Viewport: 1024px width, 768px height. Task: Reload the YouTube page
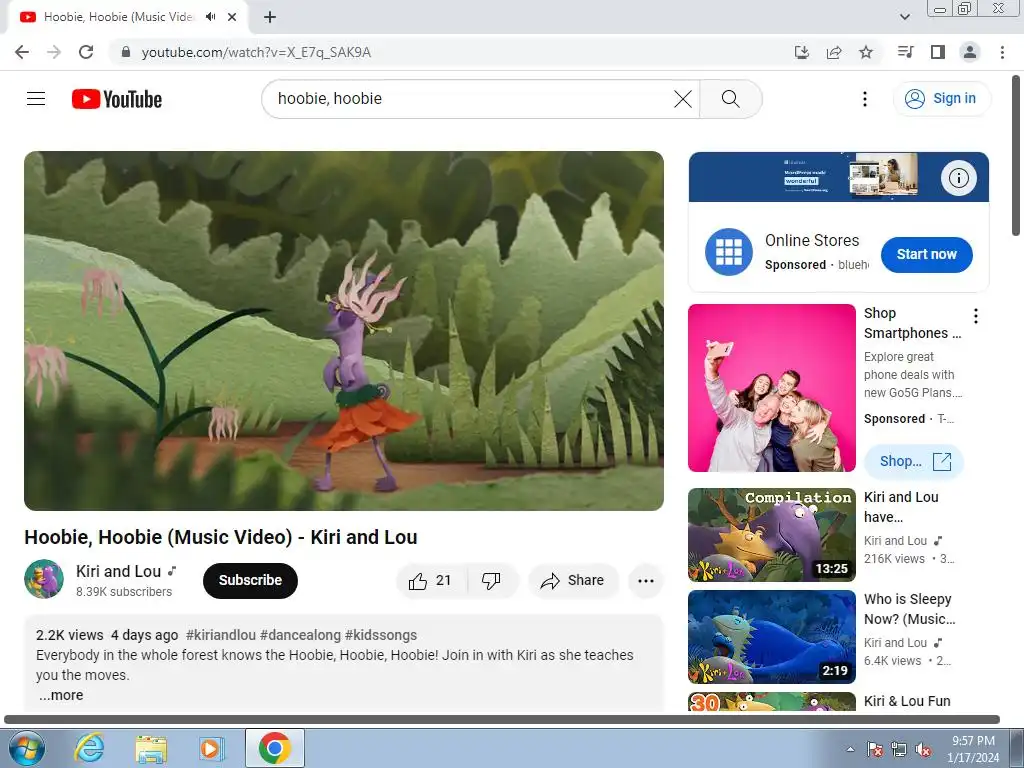pyautogui.click(x=86, y=52)
